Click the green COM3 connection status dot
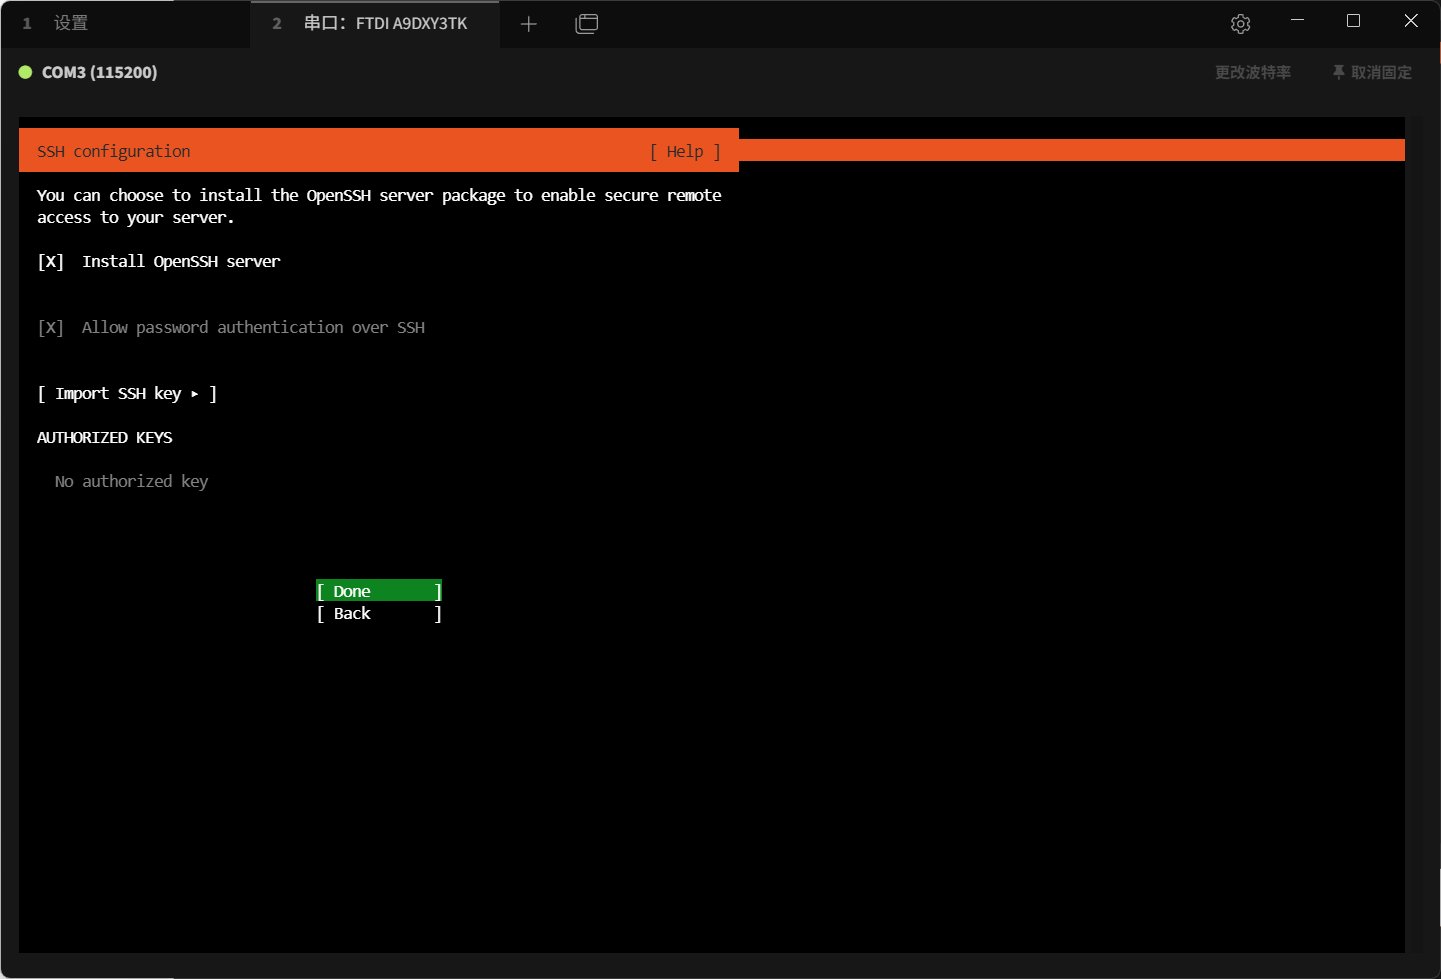 point(26,72)
